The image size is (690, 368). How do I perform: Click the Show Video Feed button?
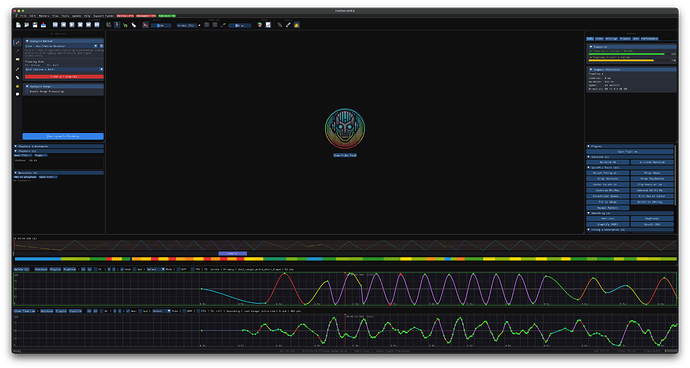(345, 155)
